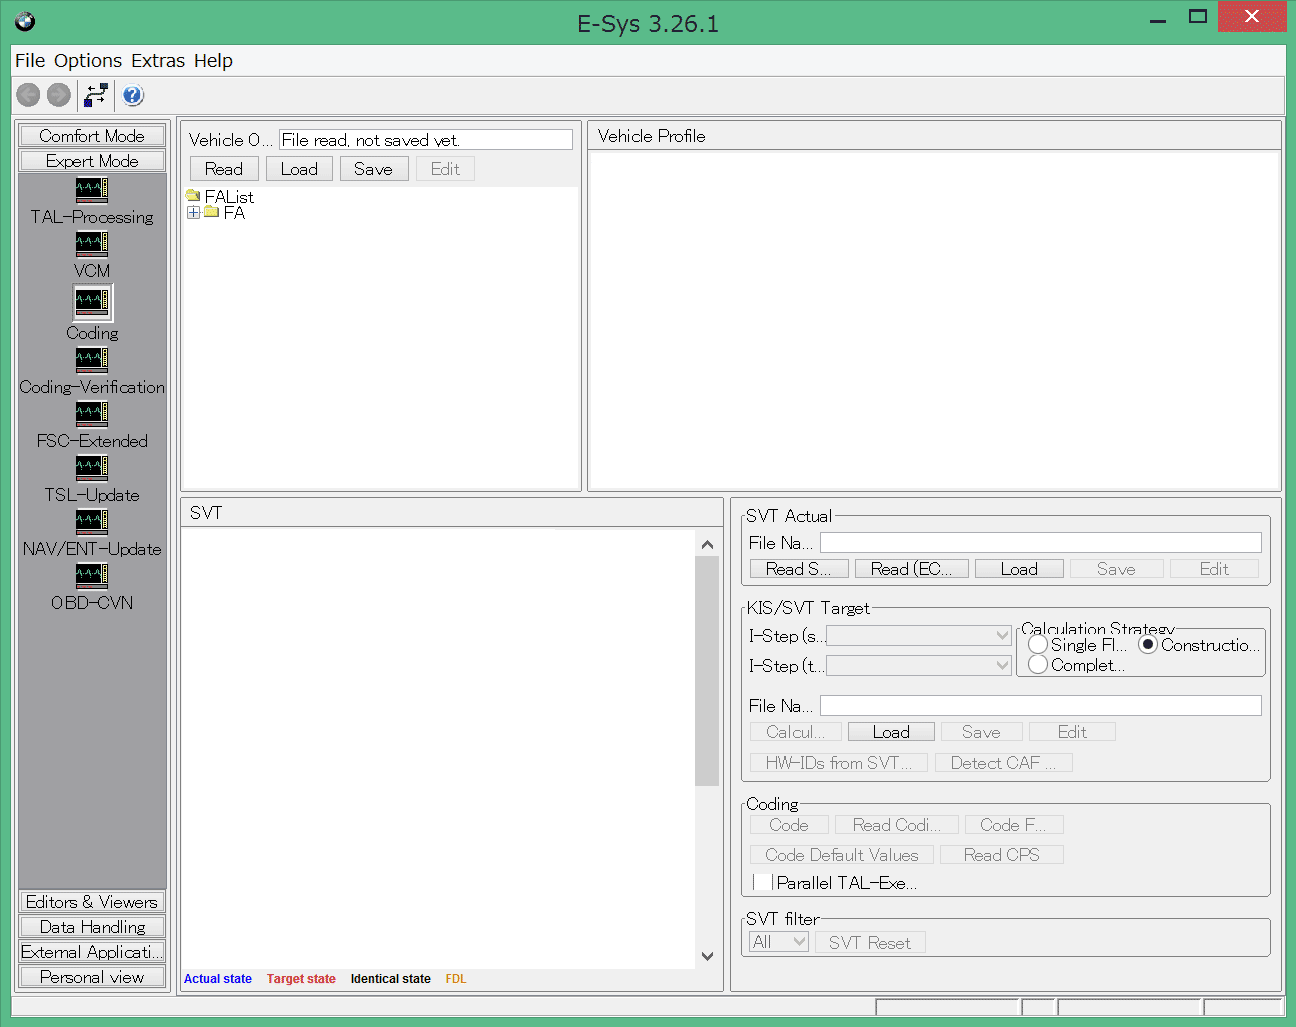The height and width of the screenshot is (1027, 1296).
Task: Open Personal view section
Action: (x=92, y=977)
